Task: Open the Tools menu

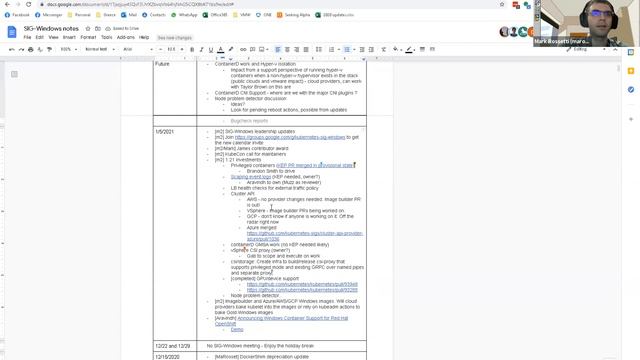Action: tap(107, 38)
